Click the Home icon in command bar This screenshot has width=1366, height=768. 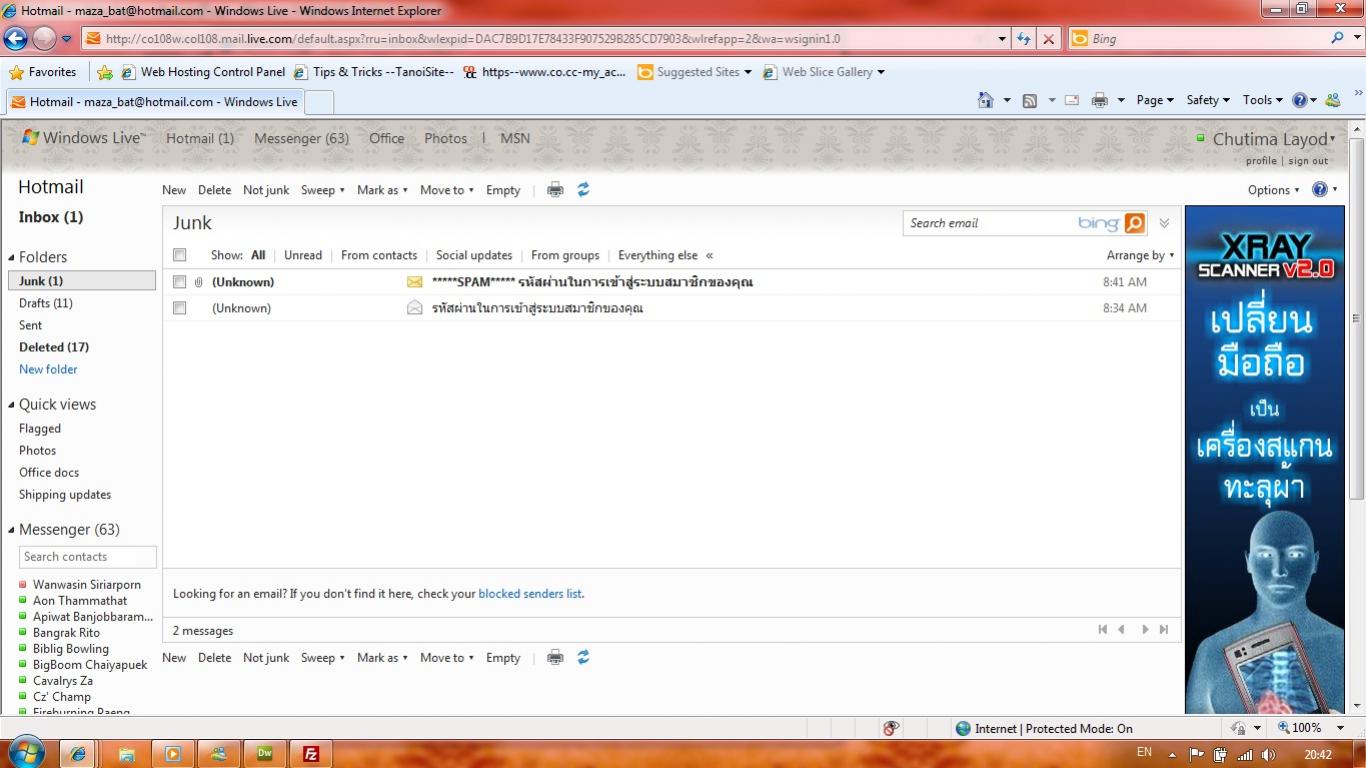[986, 100]
